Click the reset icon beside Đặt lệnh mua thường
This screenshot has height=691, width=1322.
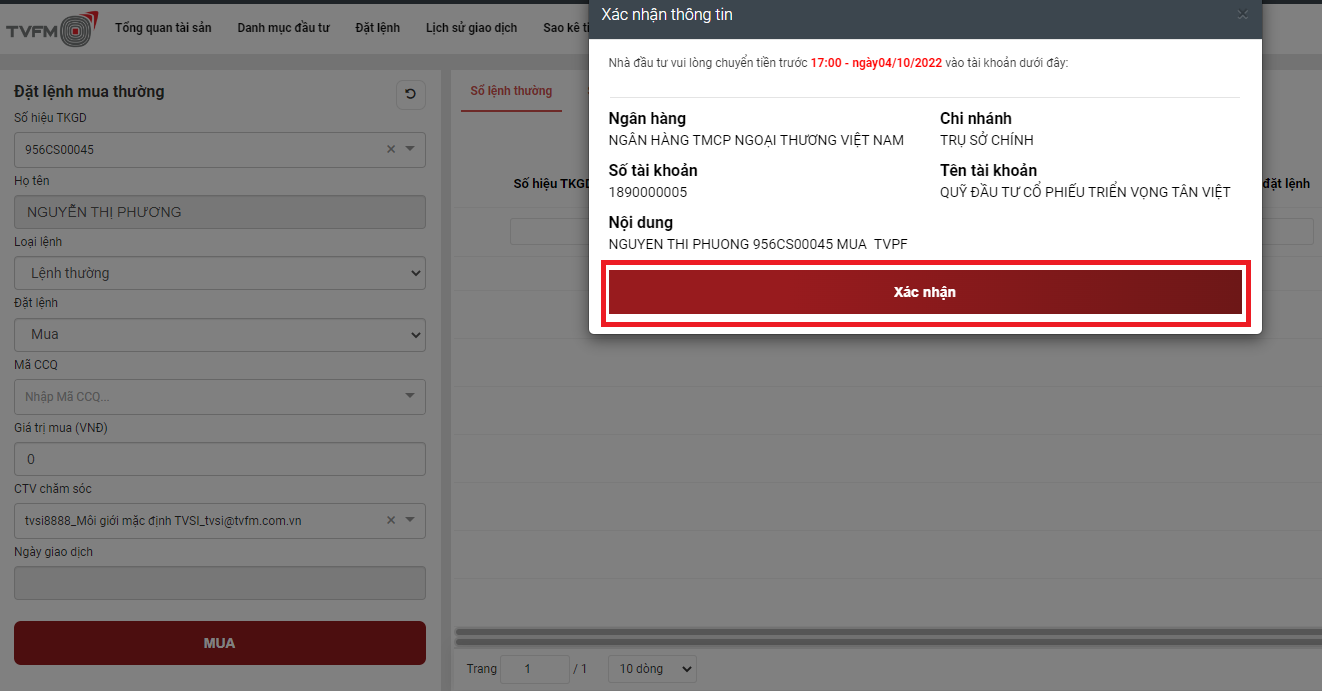pos(410,95)
